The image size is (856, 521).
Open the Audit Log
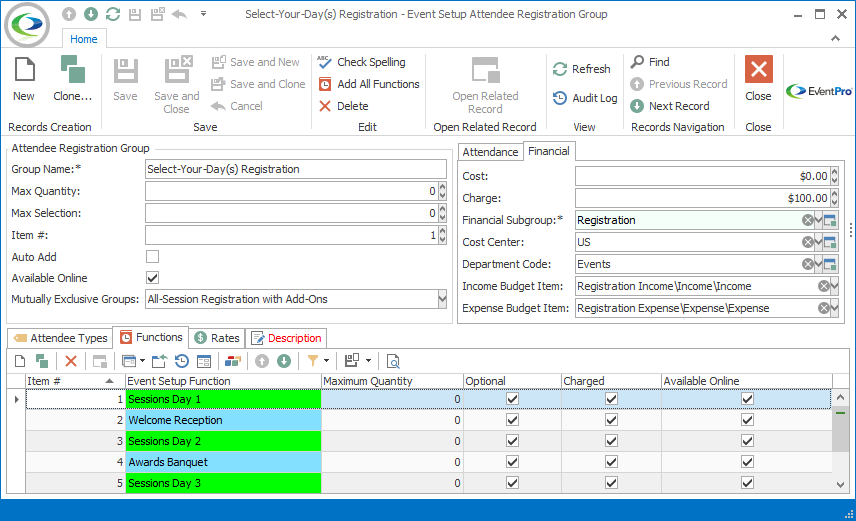click(x=585, y=98)
